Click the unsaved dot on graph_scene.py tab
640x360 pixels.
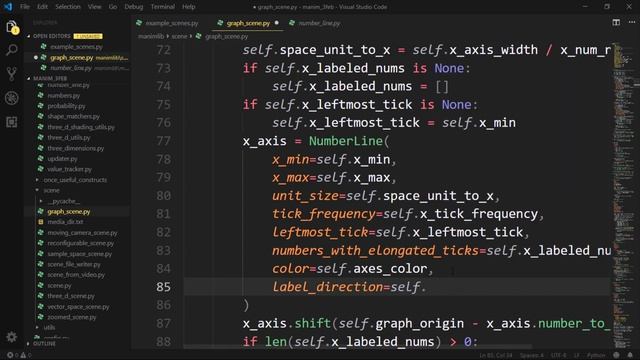pyautogui.click(x=277, y=23)
